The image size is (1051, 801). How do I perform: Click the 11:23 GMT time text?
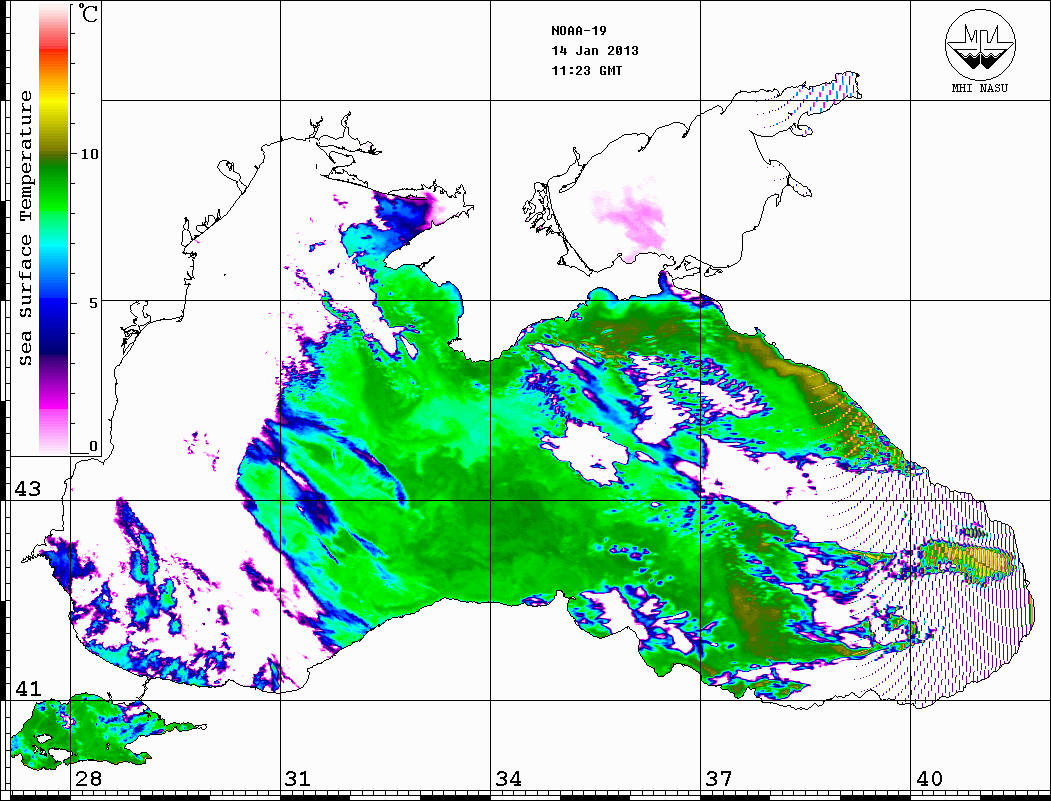point(586,71)
